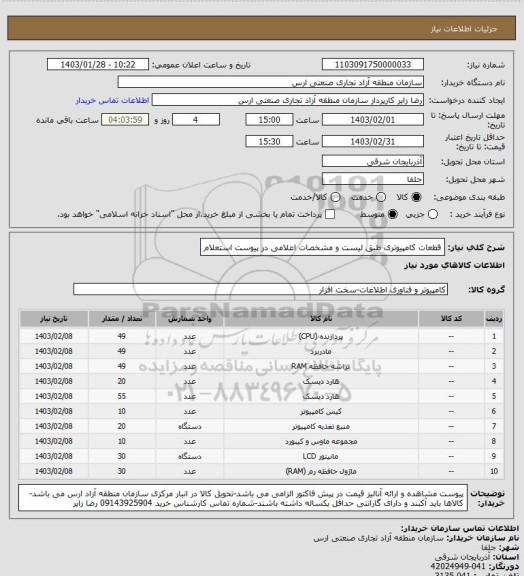Image resolution: width=524 pixels, height=576 pixels.
Task: Click the announcement date field 1403/01/28 - 10:22
Action: point(98,65)
